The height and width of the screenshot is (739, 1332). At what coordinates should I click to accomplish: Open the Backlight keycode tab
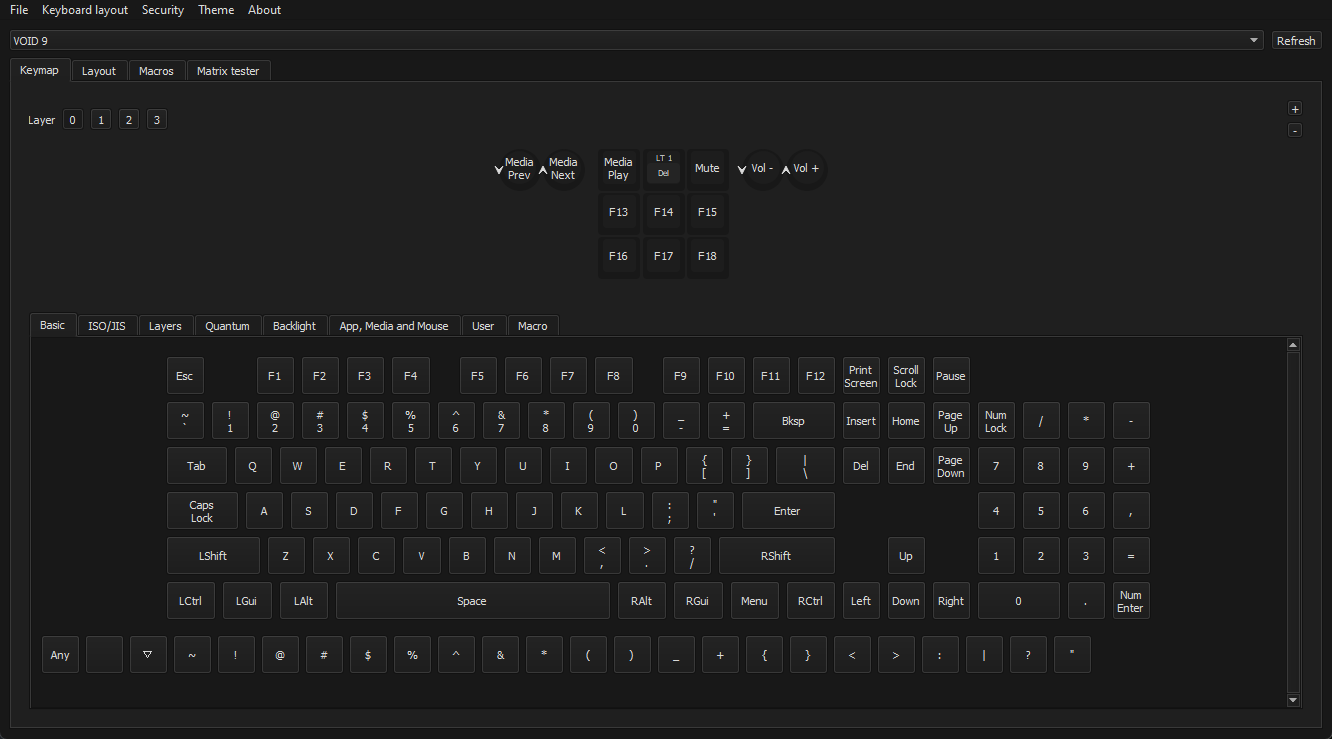click(x=294, y=326)
